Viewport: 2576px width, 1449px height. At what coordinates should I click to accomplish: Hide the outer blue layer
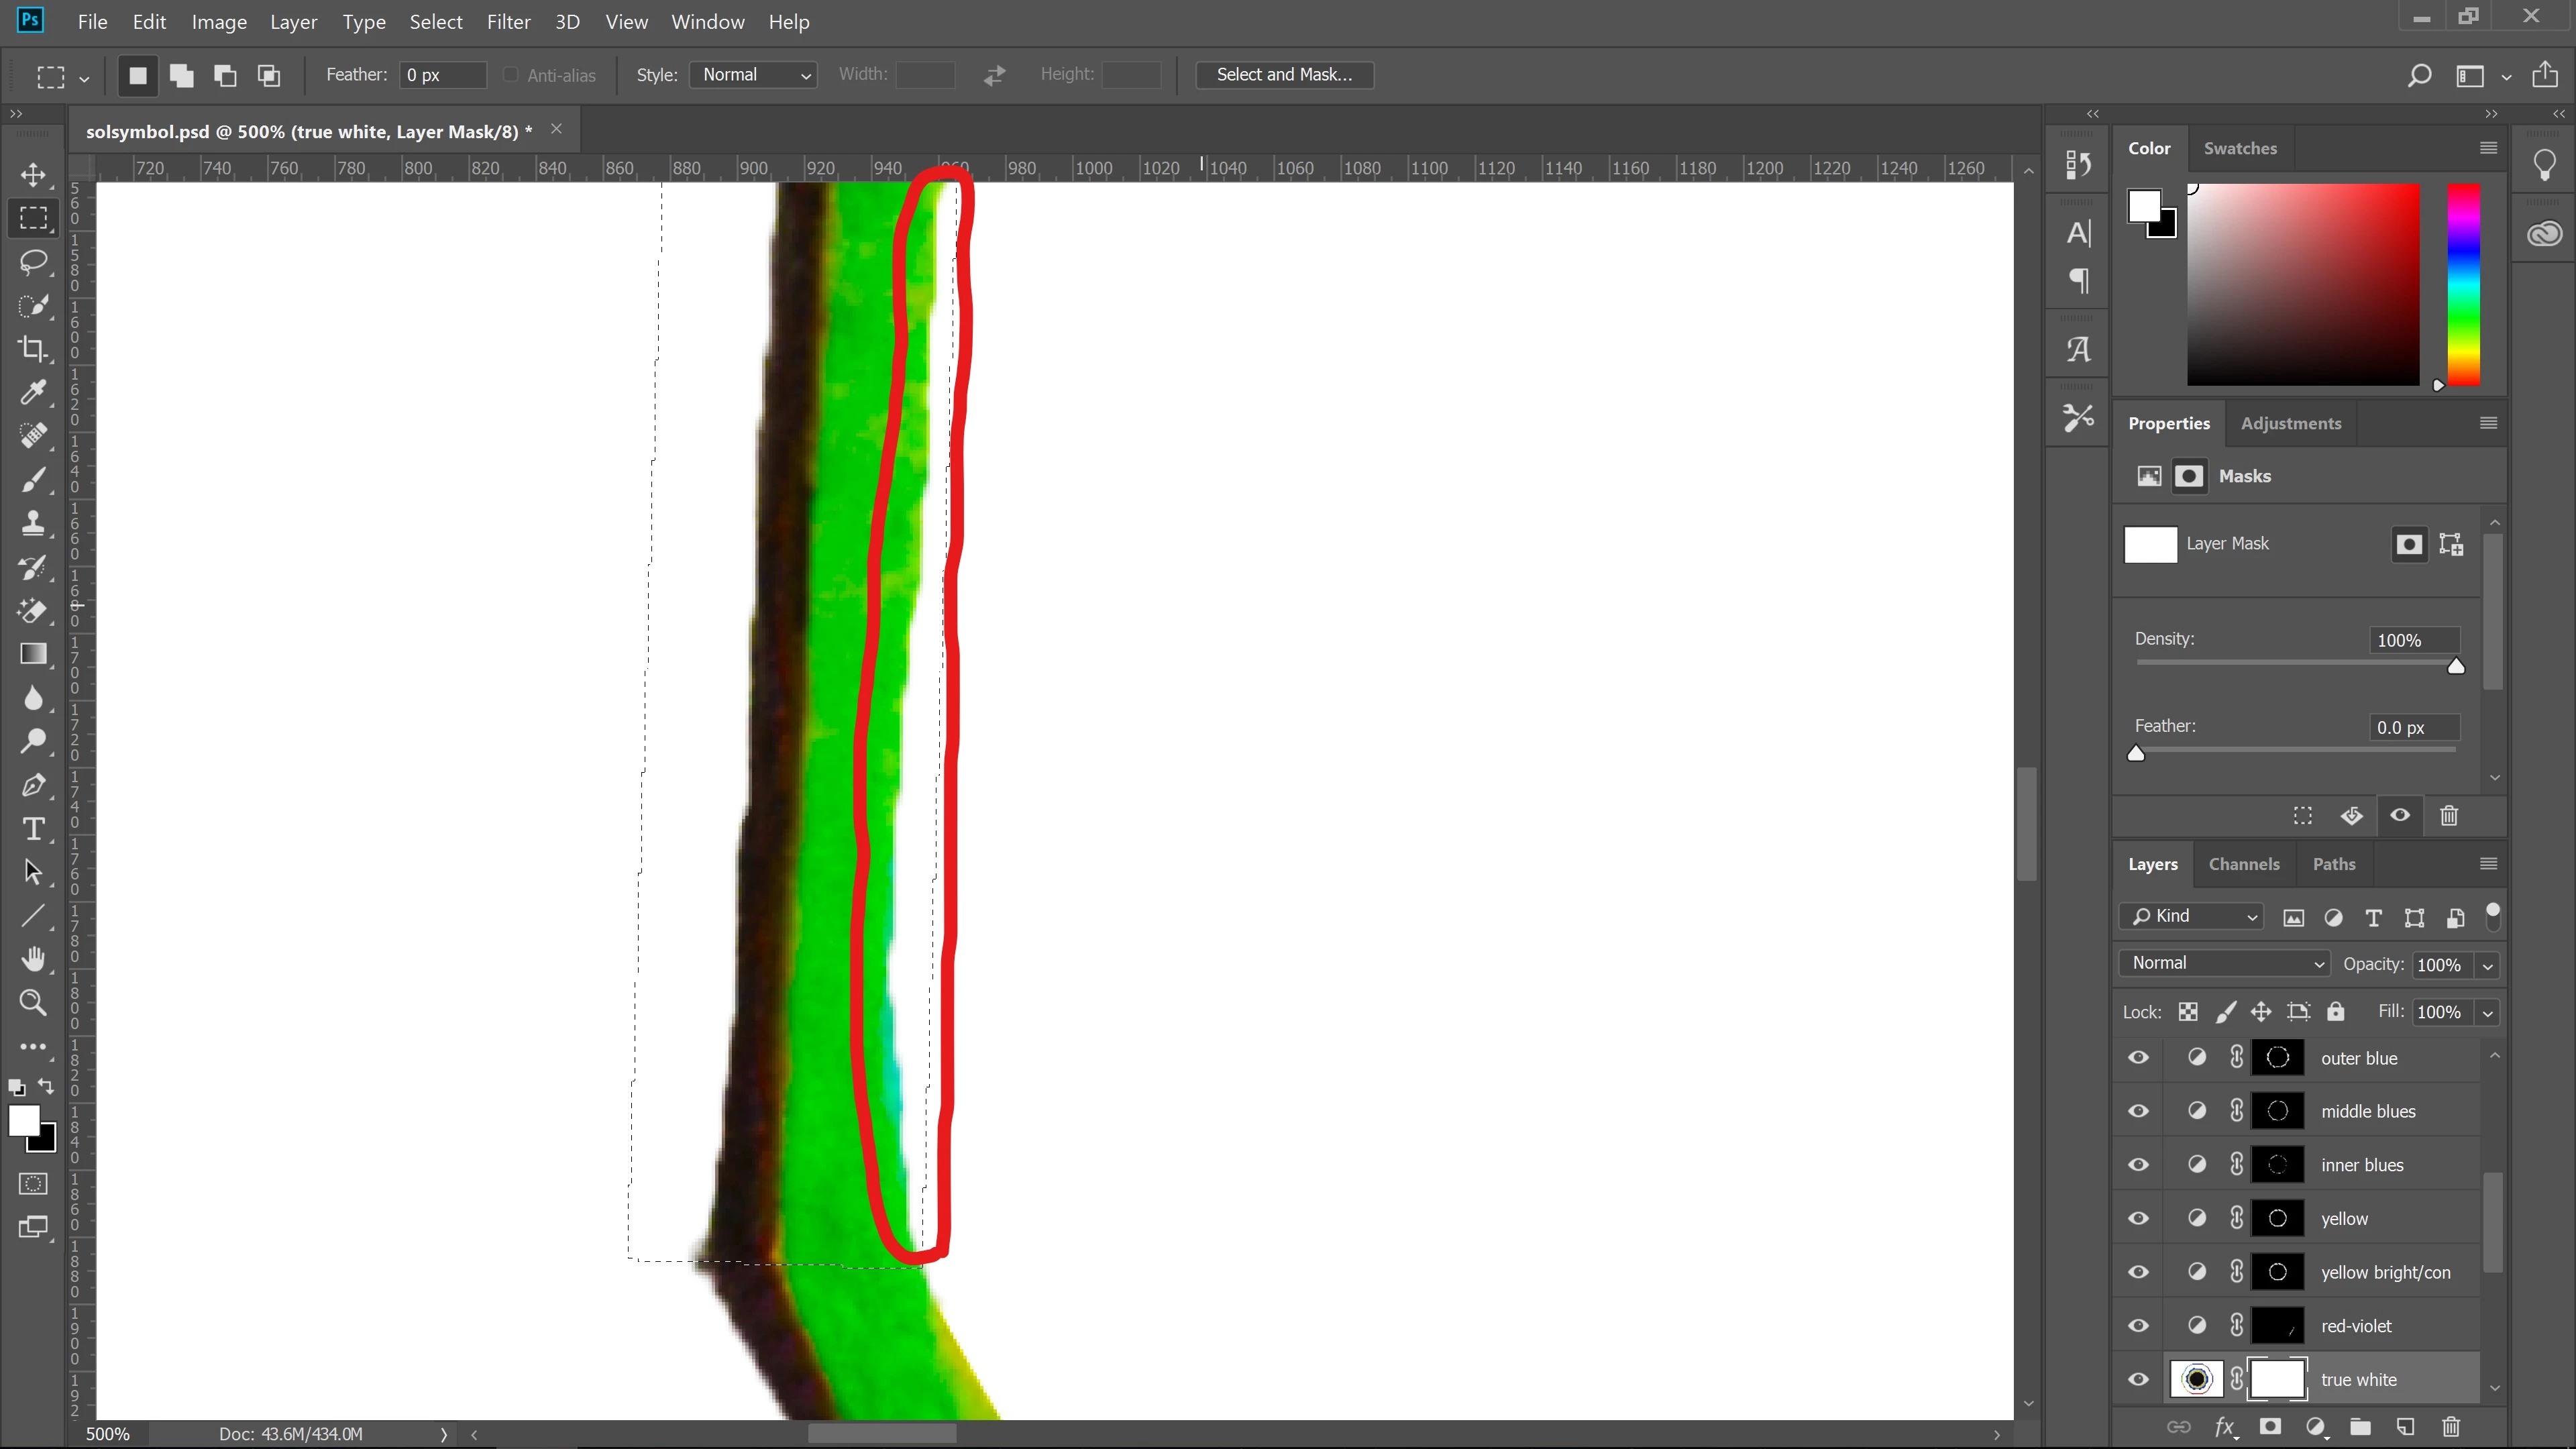tap(2138, 1058)
